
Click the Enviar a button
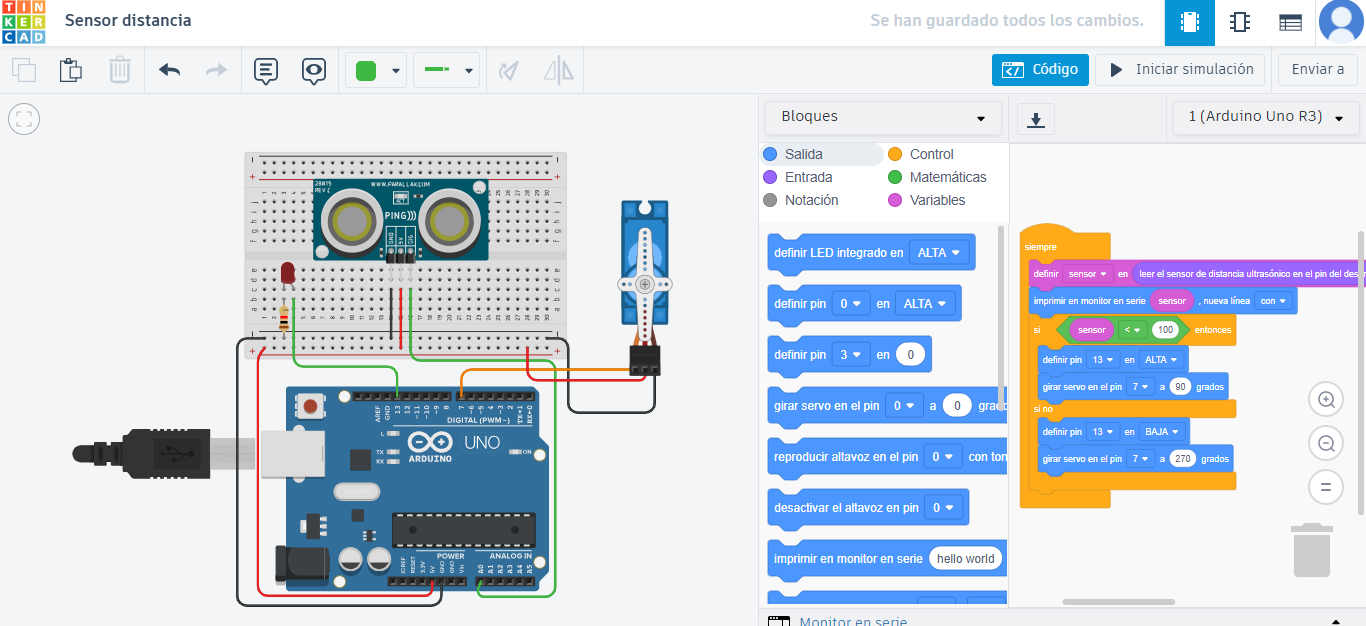point(1318,70)
